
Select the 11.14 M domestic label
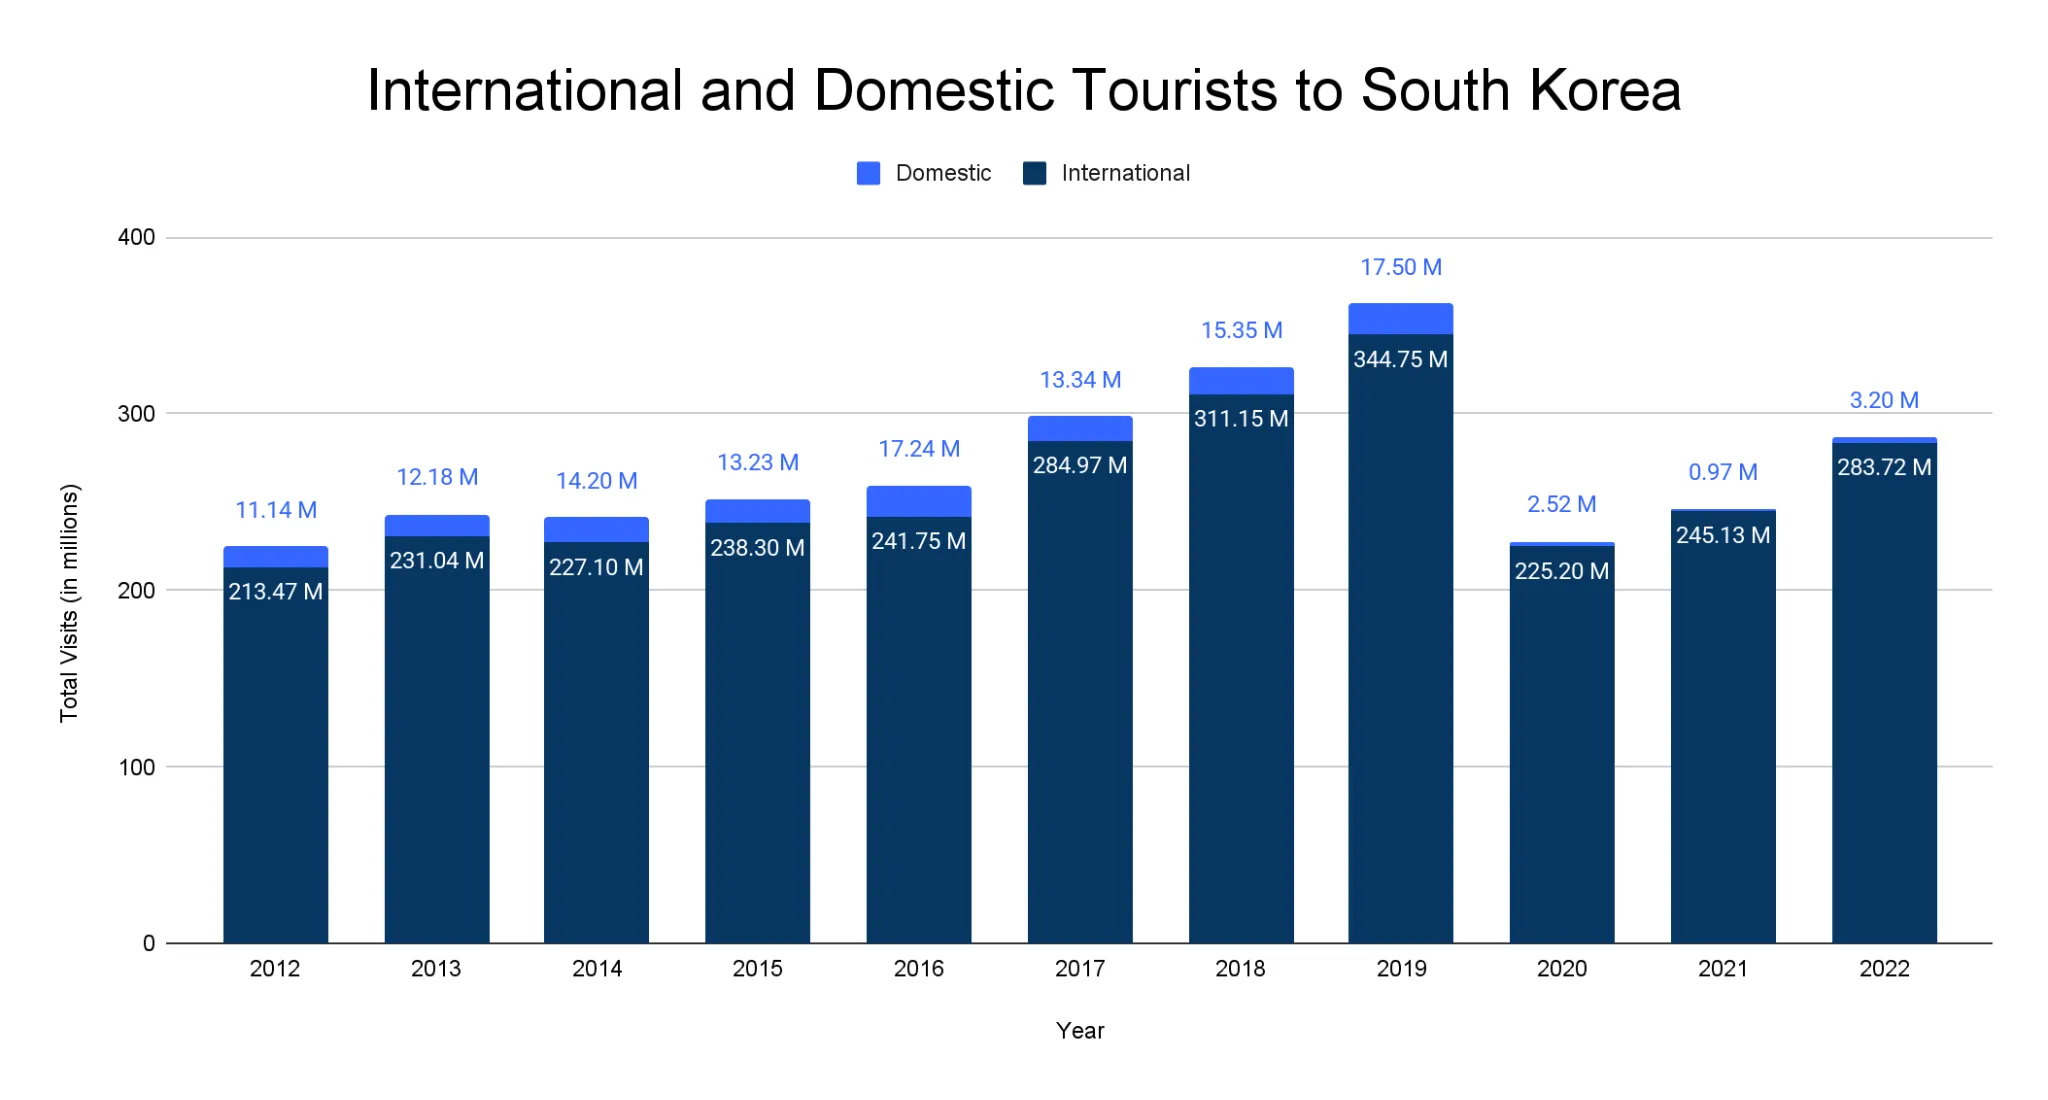point(276,510)
